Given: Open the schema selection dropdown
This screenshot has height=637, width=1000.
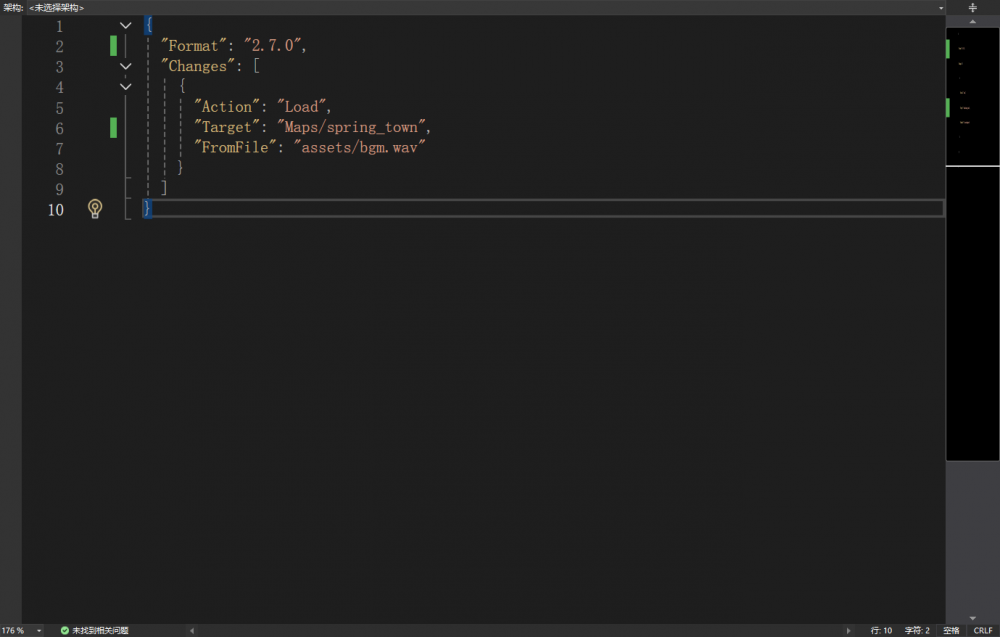Looking at the screenshot, I should [x=940, y=7].
